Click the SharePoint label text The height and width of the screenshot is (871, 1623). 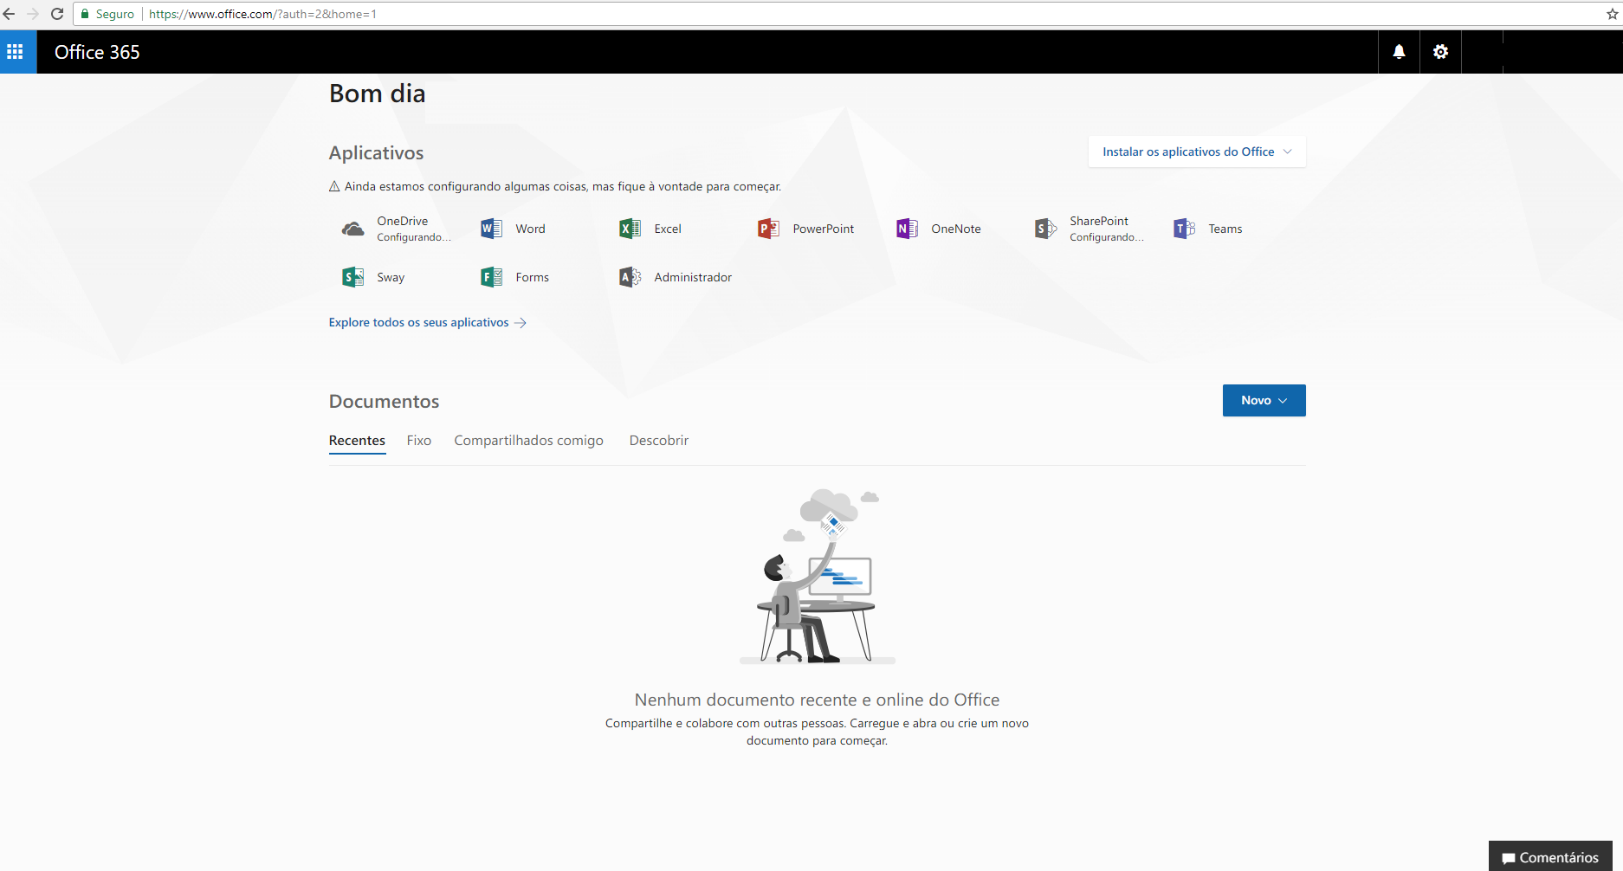click(x=1099, y=221)
